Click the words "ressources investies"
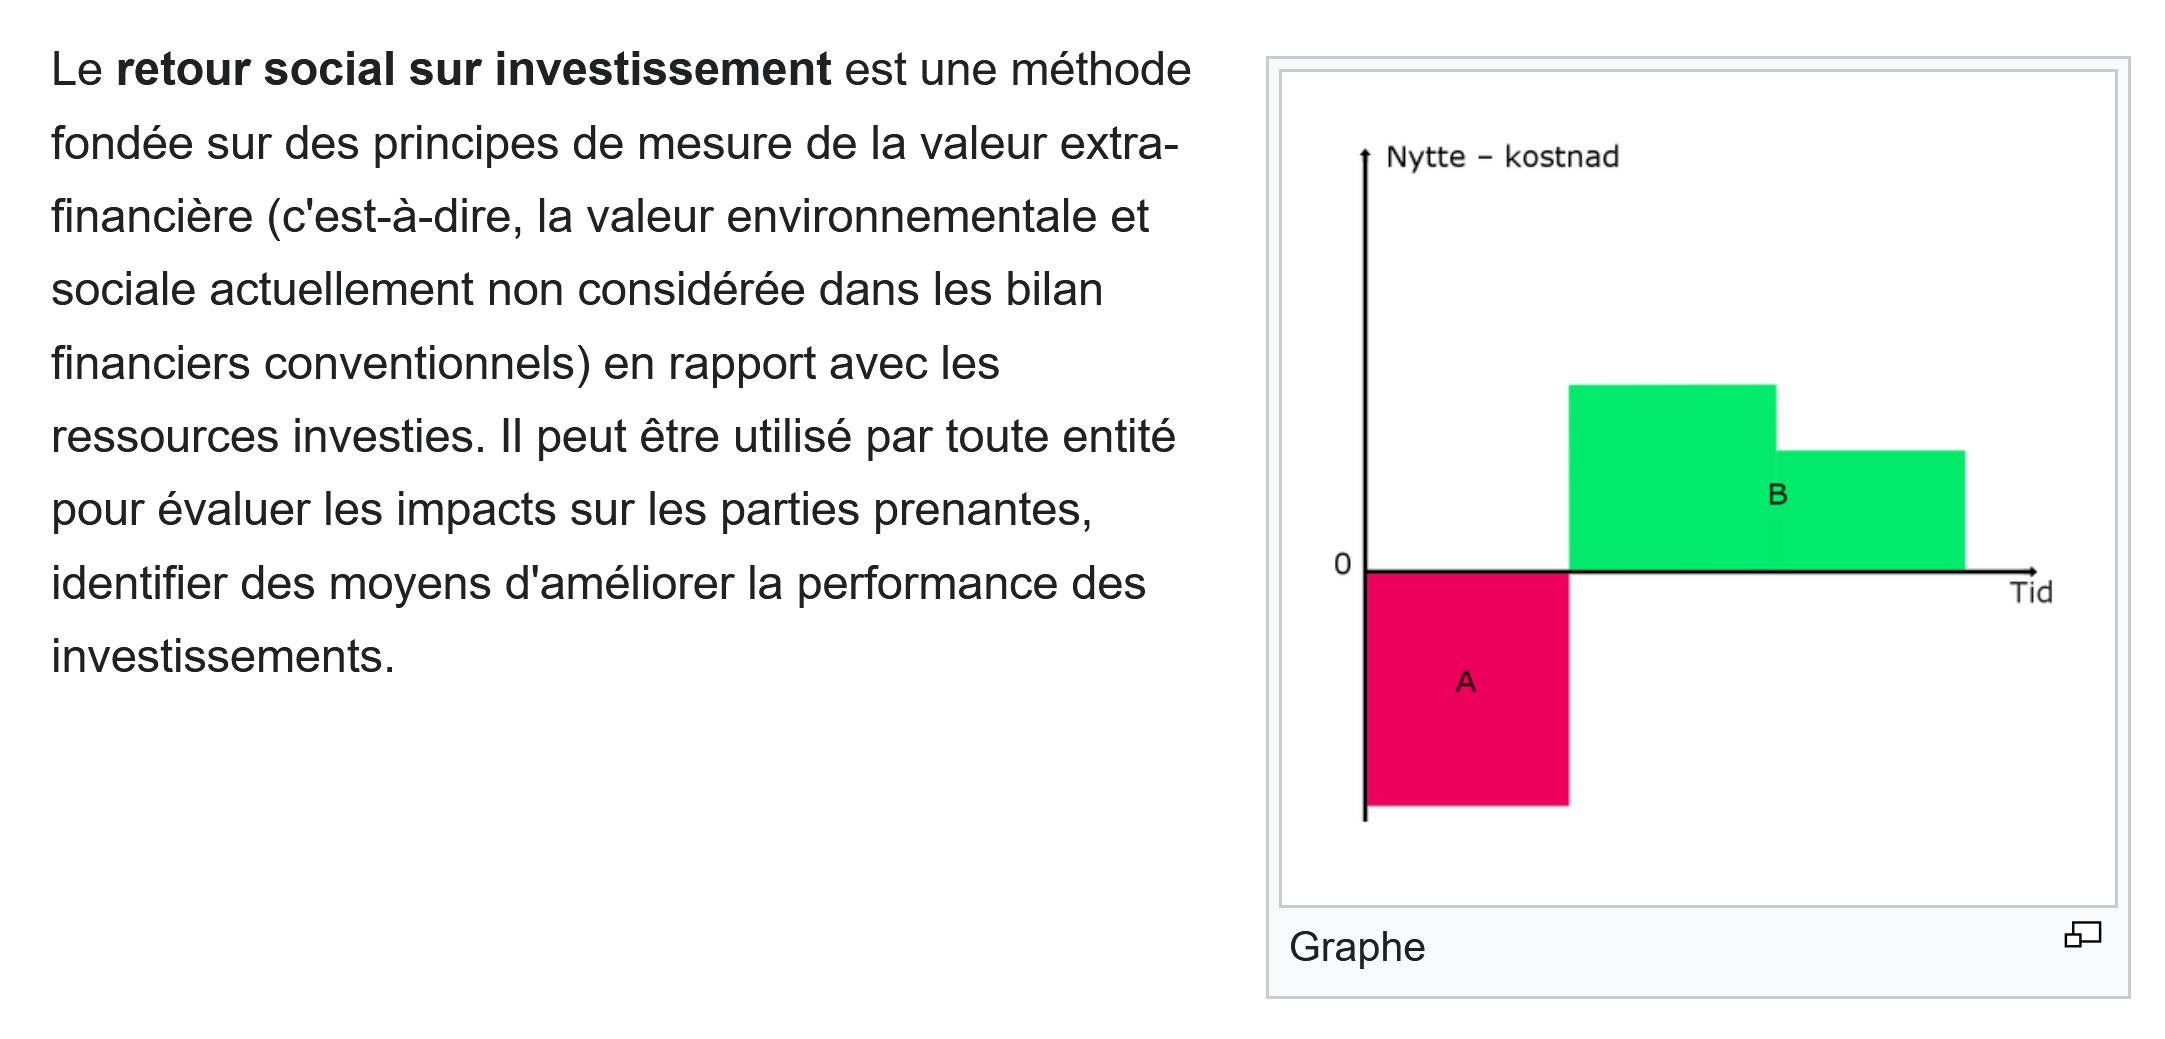 (x=268, y=437)
